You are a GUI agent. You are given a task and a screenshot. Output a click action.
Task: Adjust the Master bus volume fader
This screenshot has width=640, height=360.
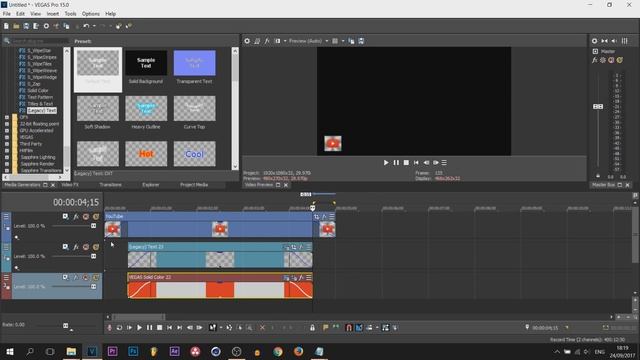point(598,107)
